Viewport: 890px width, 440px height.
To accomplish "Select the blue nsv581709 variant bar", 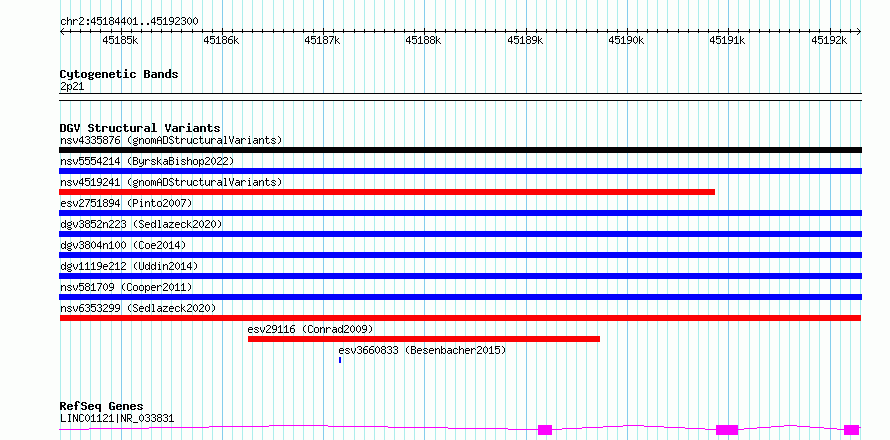I will [460, 297].
